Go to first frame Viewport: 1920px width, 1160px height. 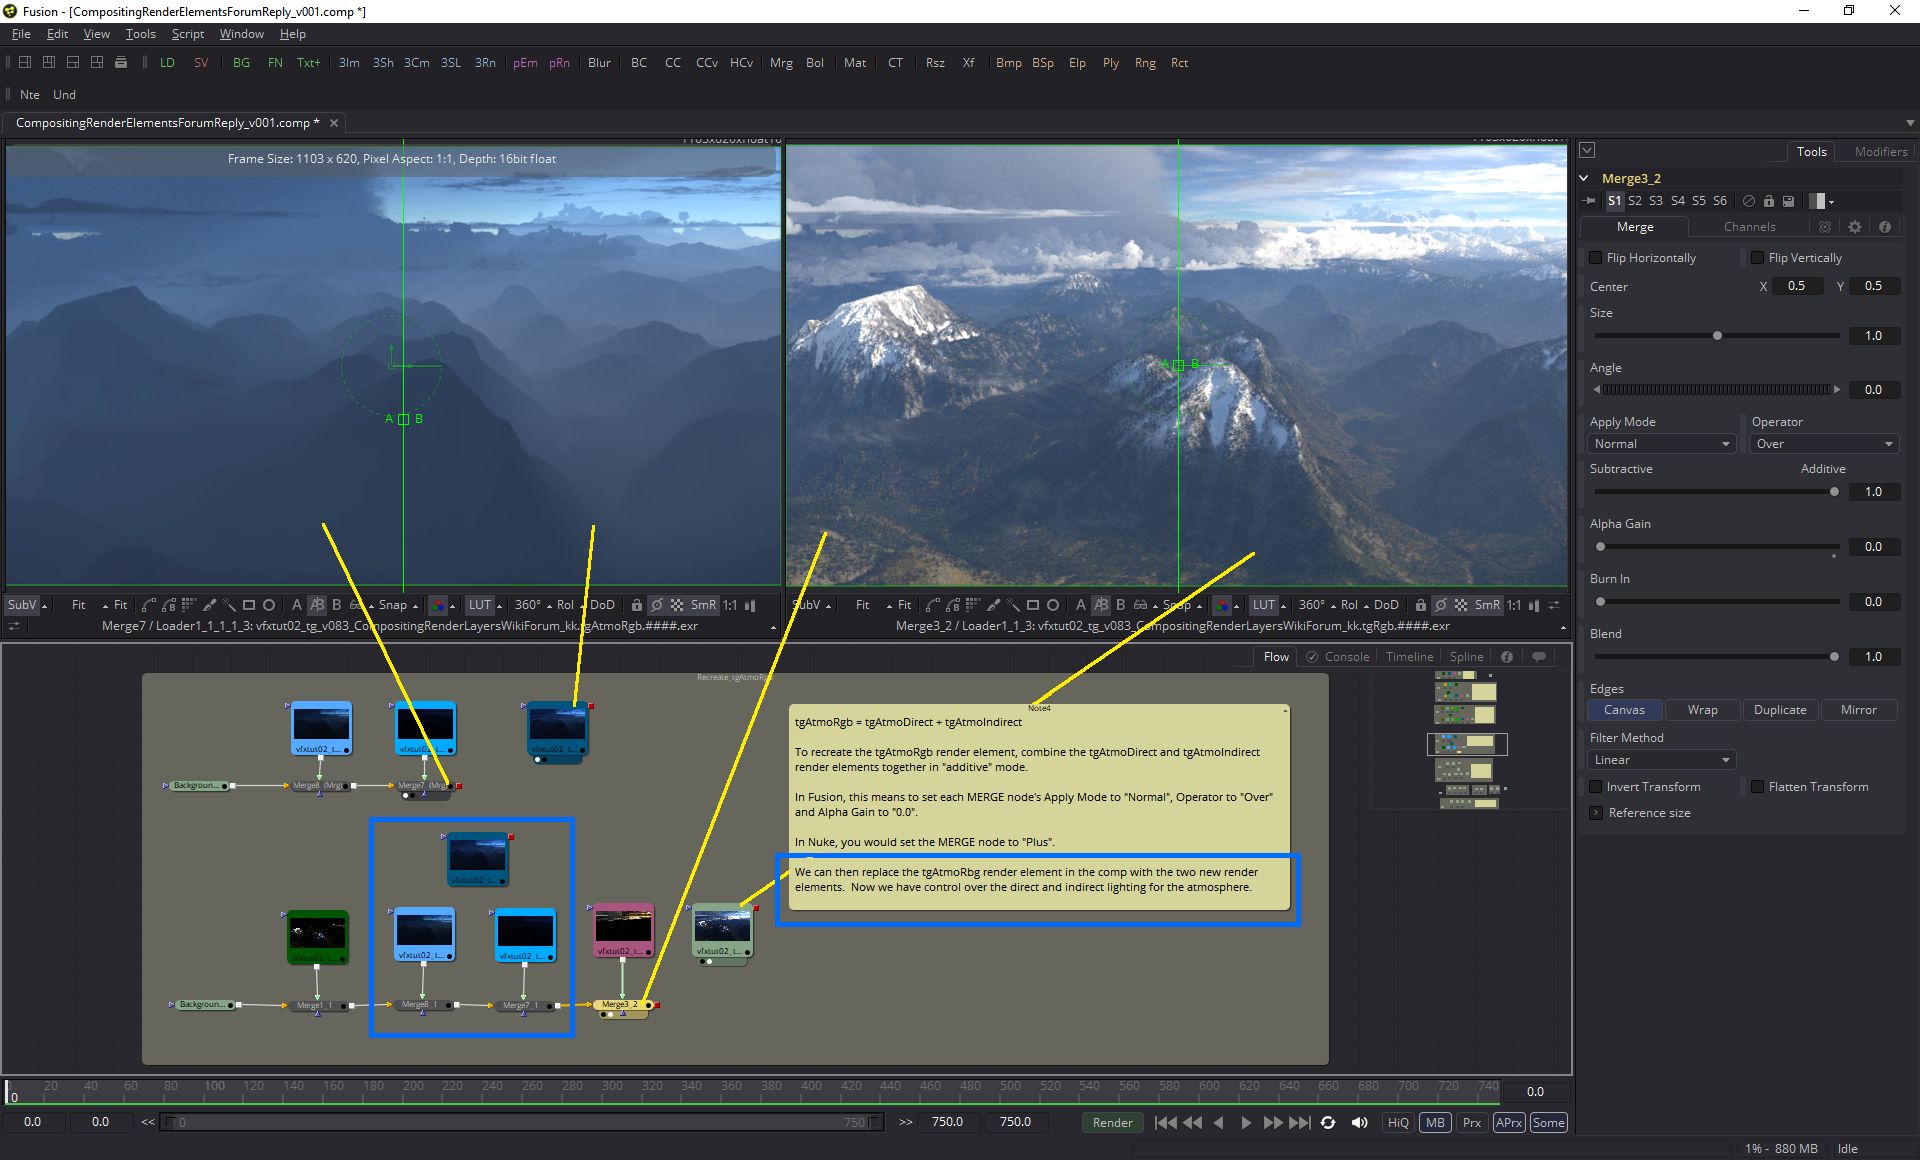tap(1165, 1122)
